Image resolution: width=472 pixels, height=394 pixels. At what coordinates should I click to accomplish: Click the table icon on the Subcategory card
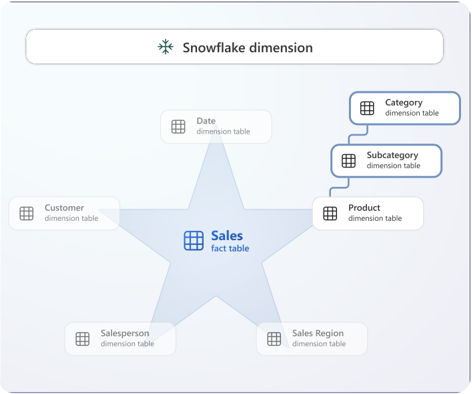tap(349, 161)
